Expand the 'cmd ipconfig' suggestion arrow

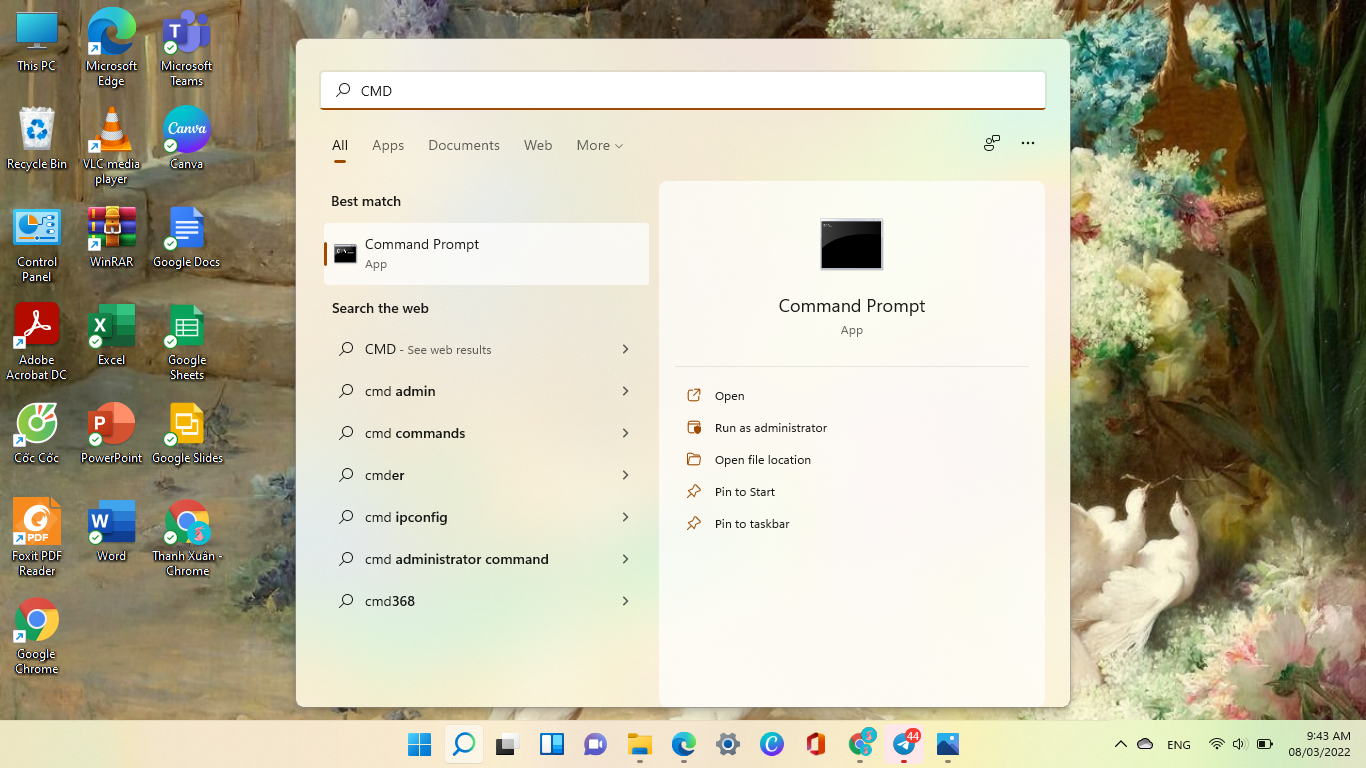click(625, 517)
